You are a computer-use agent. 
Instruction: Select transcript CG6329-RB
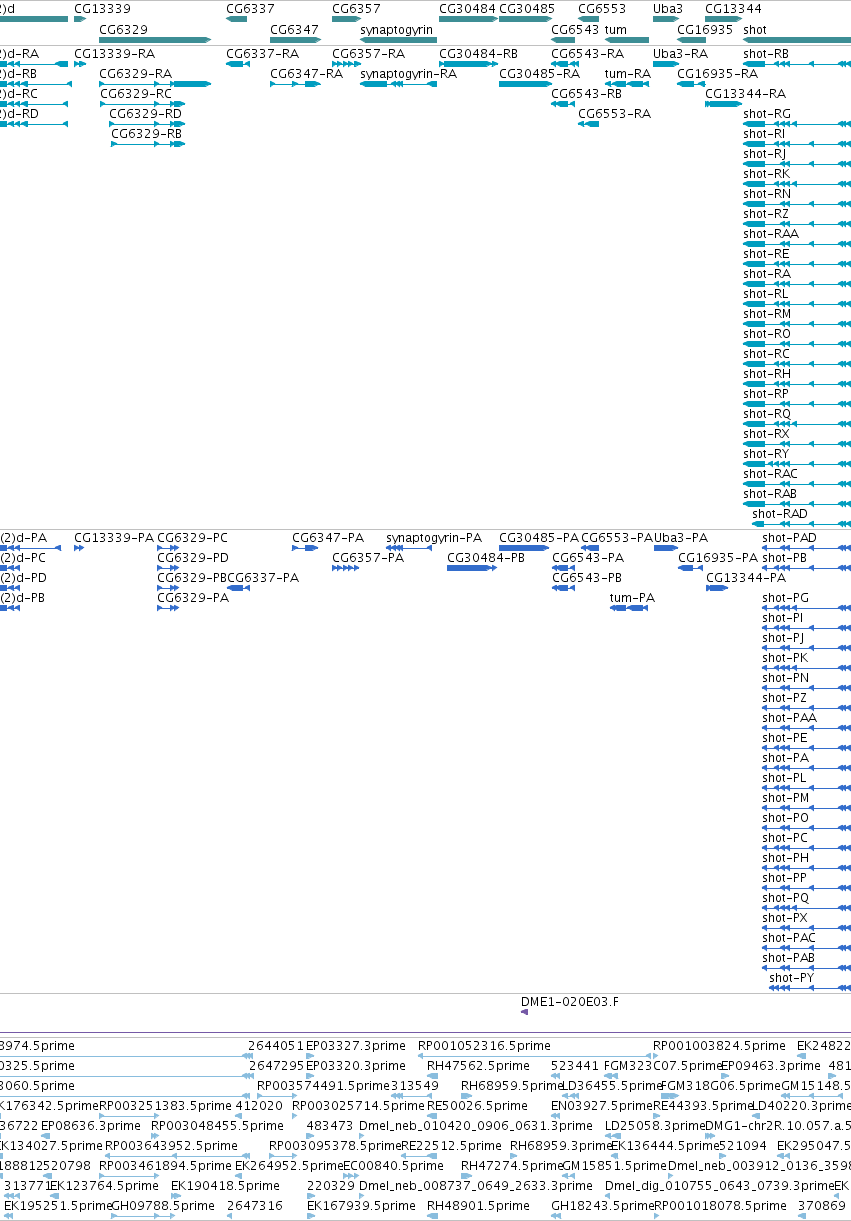146,134
